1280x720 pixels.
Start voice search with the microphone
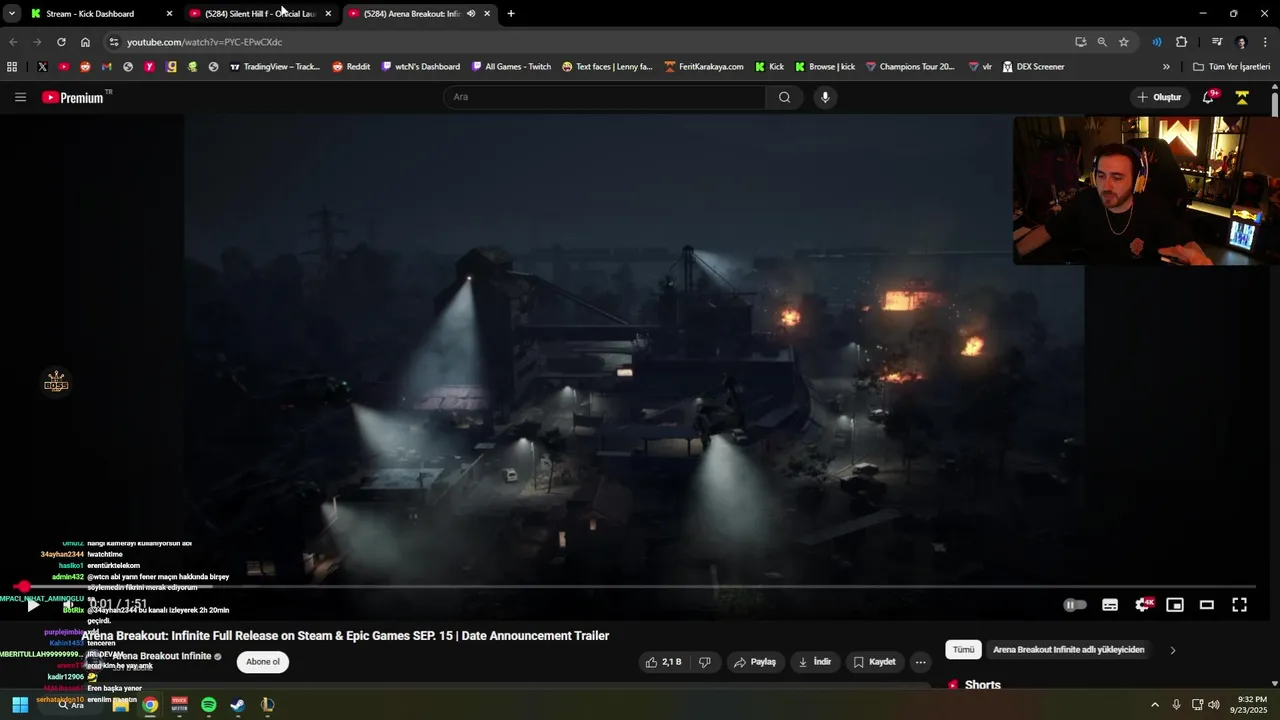[825, 97]
